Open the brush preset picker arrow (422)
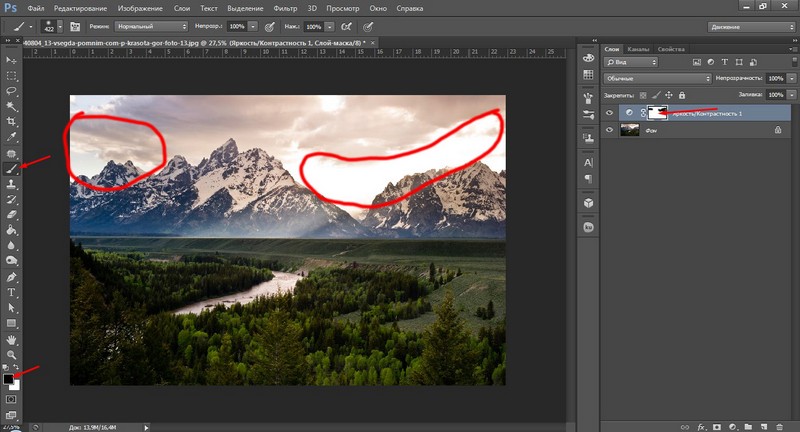Image resolution: width=800 pixels, height=432 pixels. click(61, 25)
